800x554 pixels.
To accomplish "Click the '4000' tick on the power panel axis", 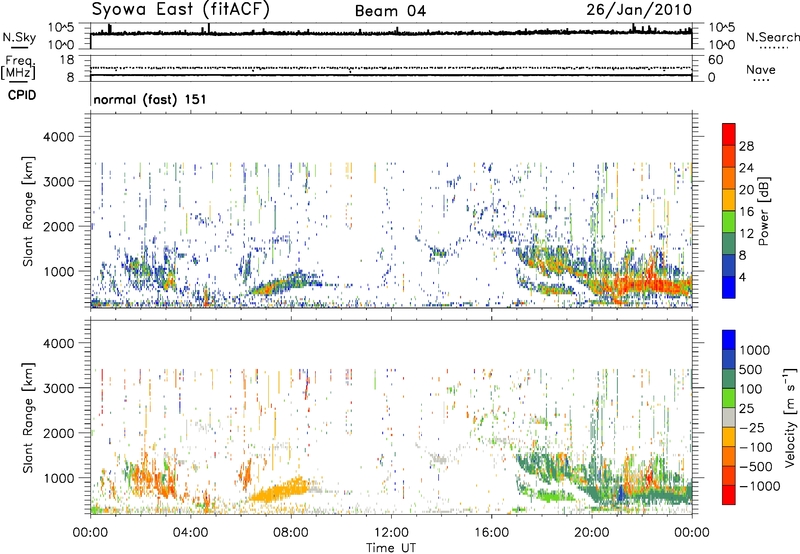I will [59, 137].
